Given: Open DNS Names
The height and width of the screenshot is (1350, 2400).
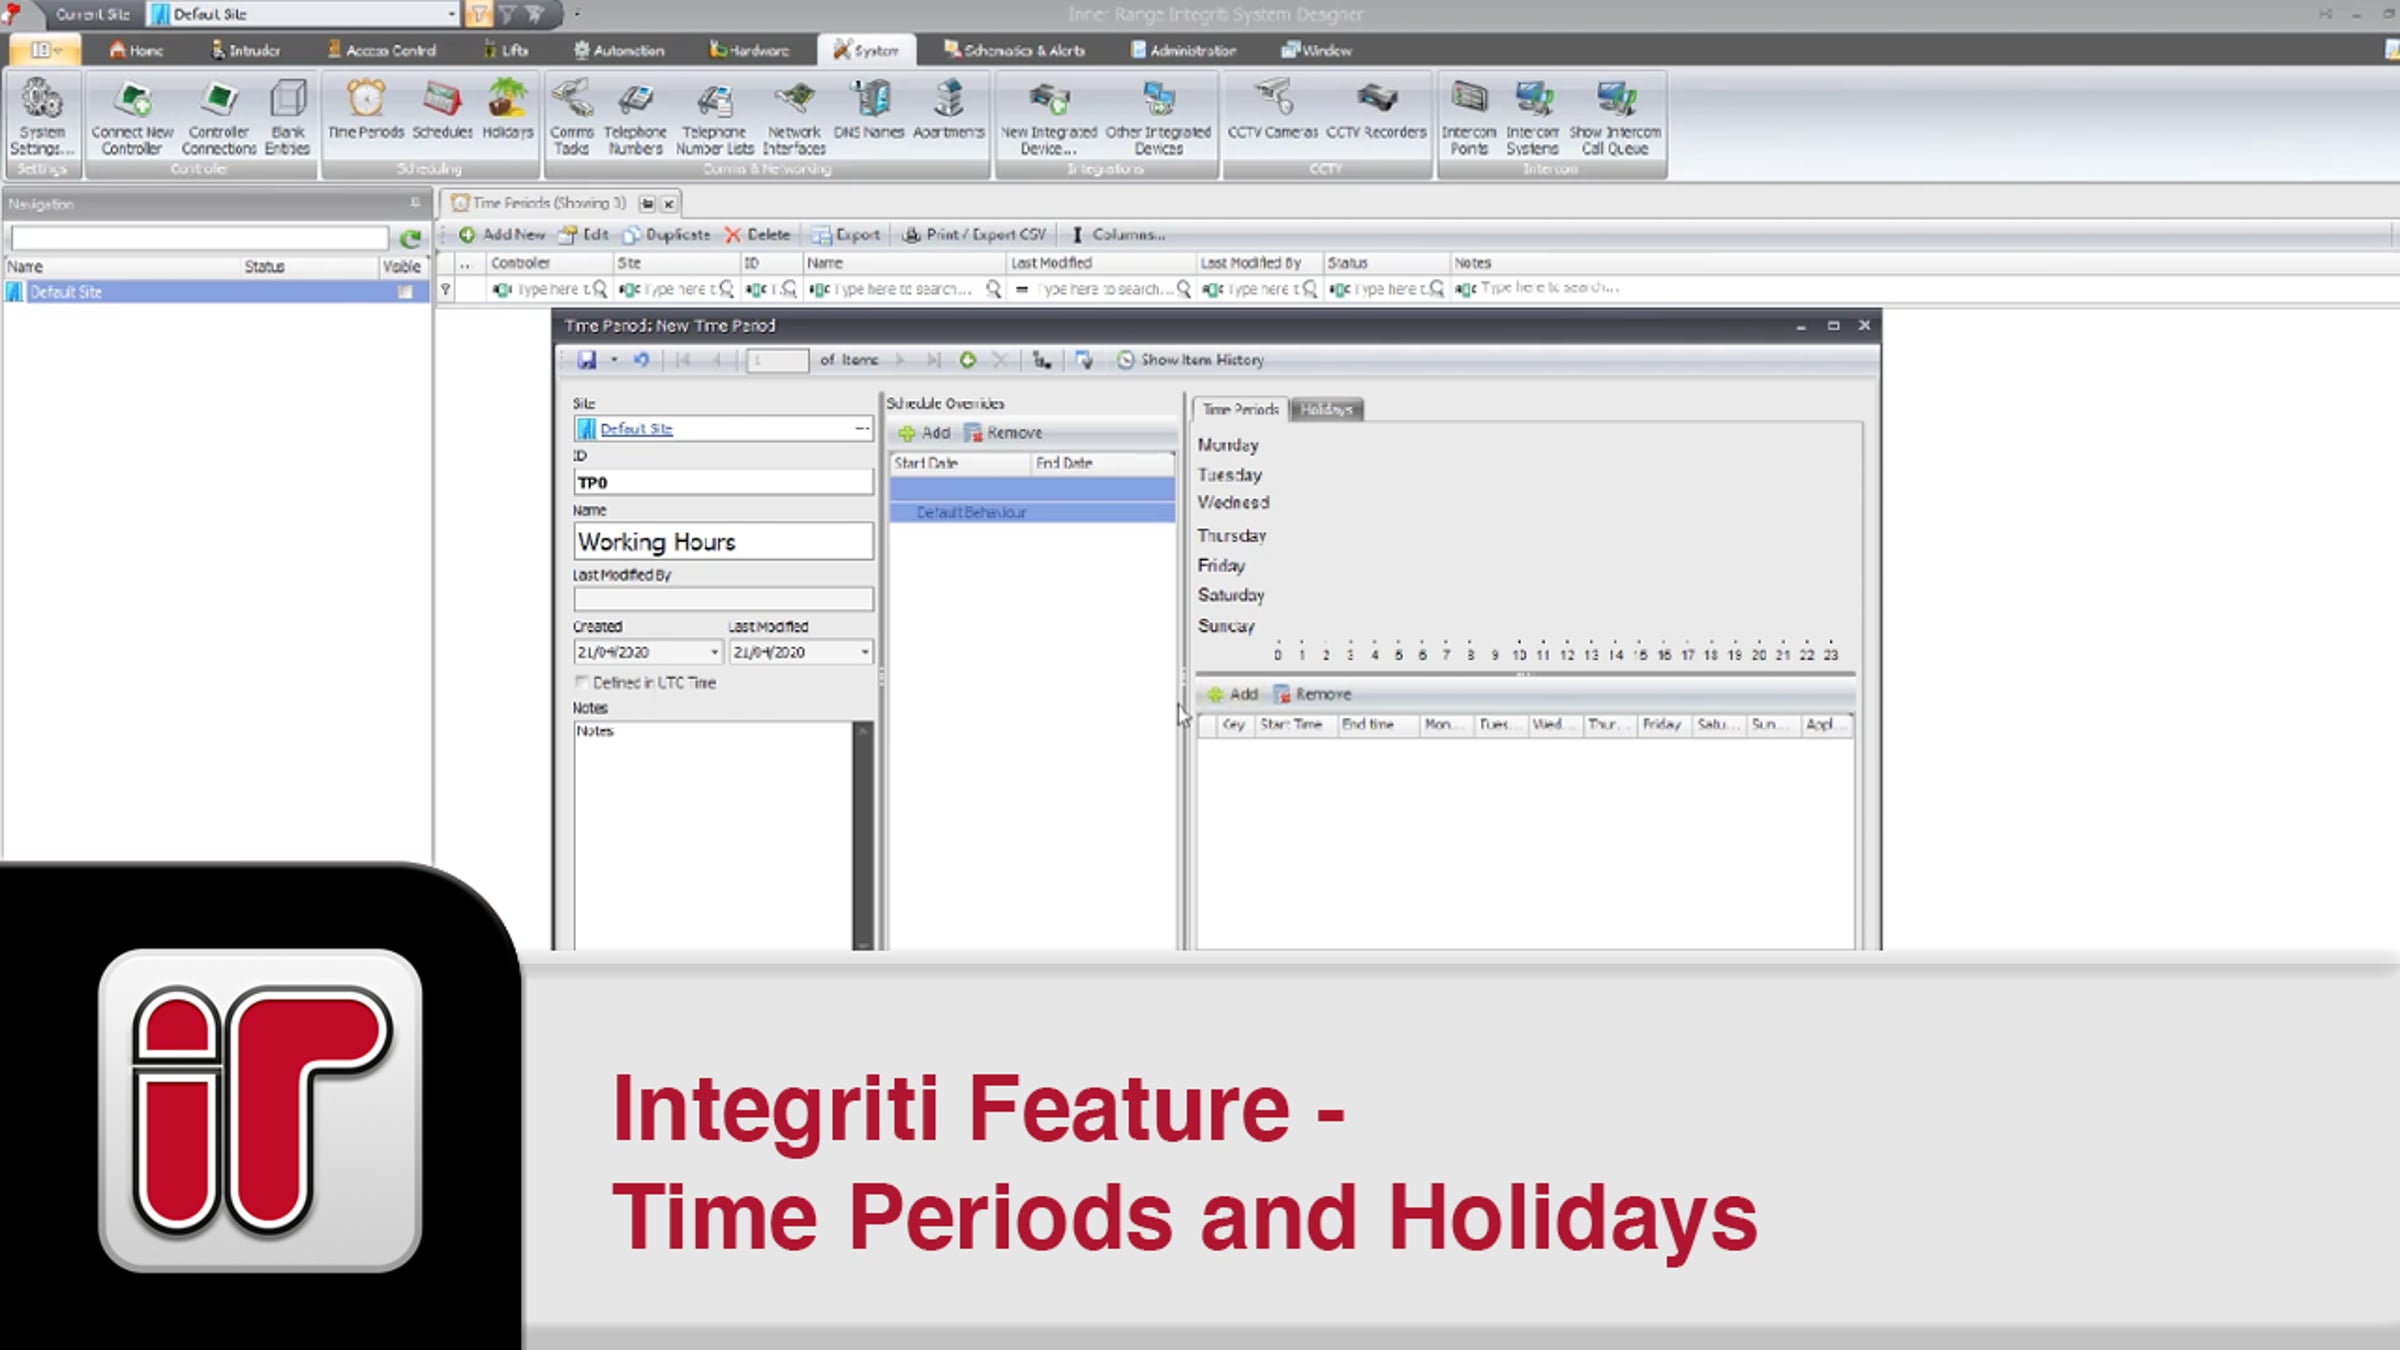Looking at the screenshot, I should click(x=869, y=110).
